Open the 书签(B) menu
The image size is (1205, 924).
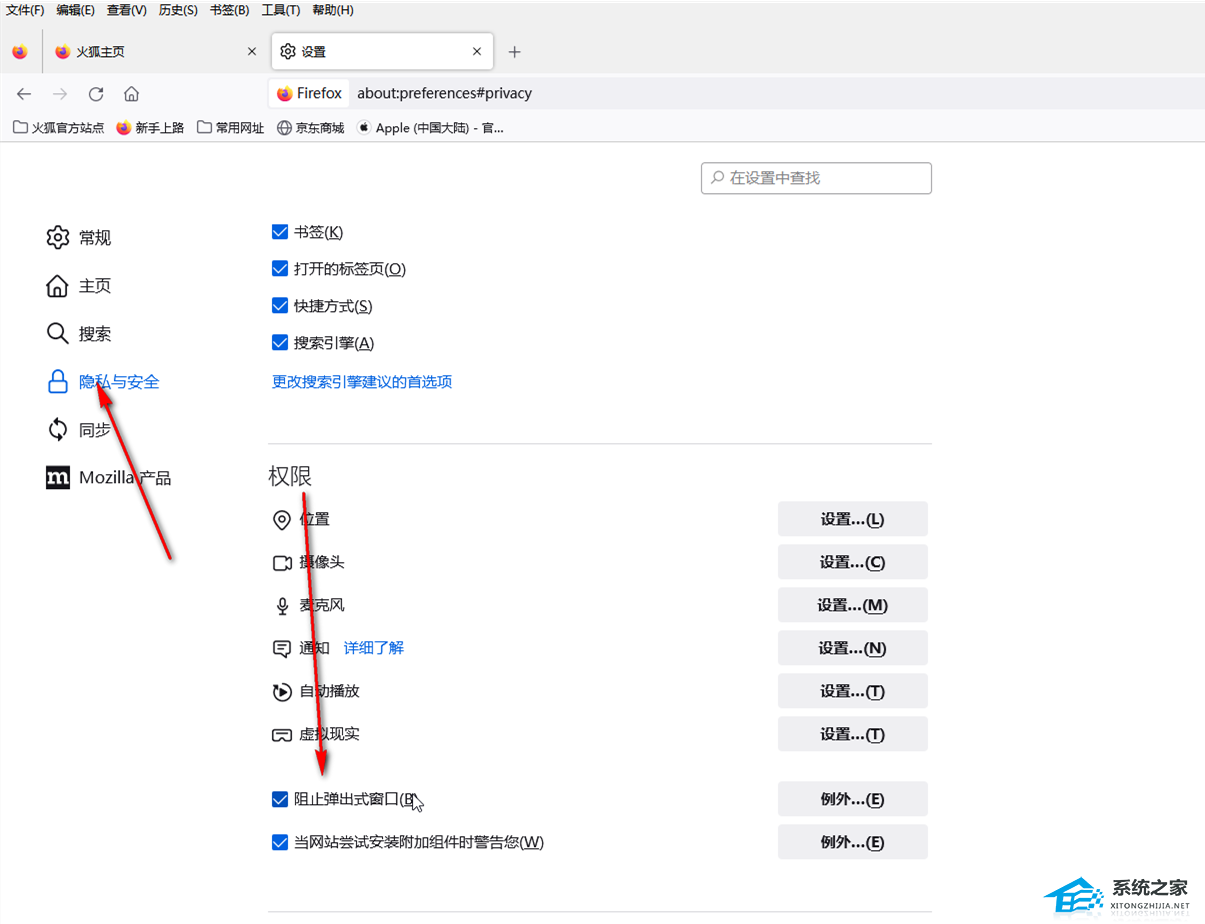[230, 10]
